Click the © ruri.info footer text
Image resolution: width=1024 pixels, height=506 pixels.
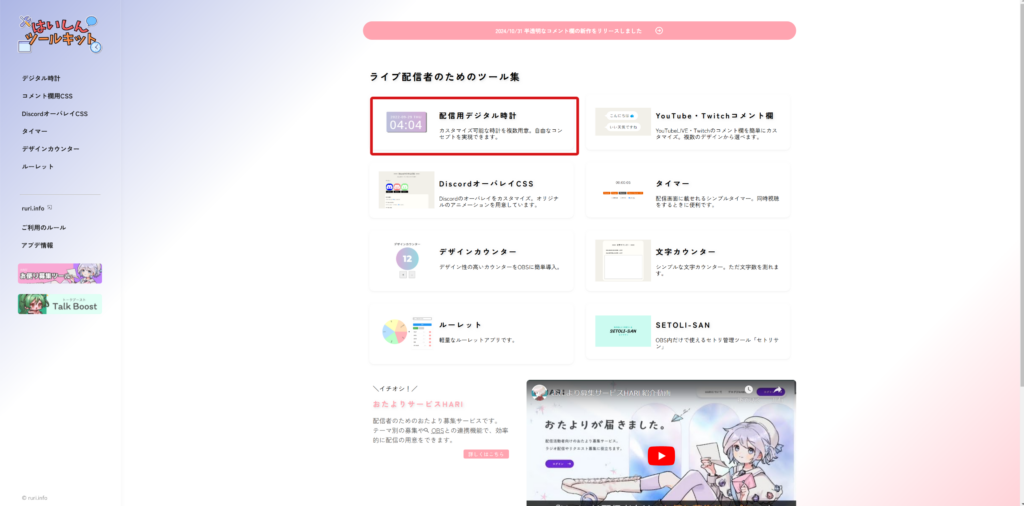point(35,498)
